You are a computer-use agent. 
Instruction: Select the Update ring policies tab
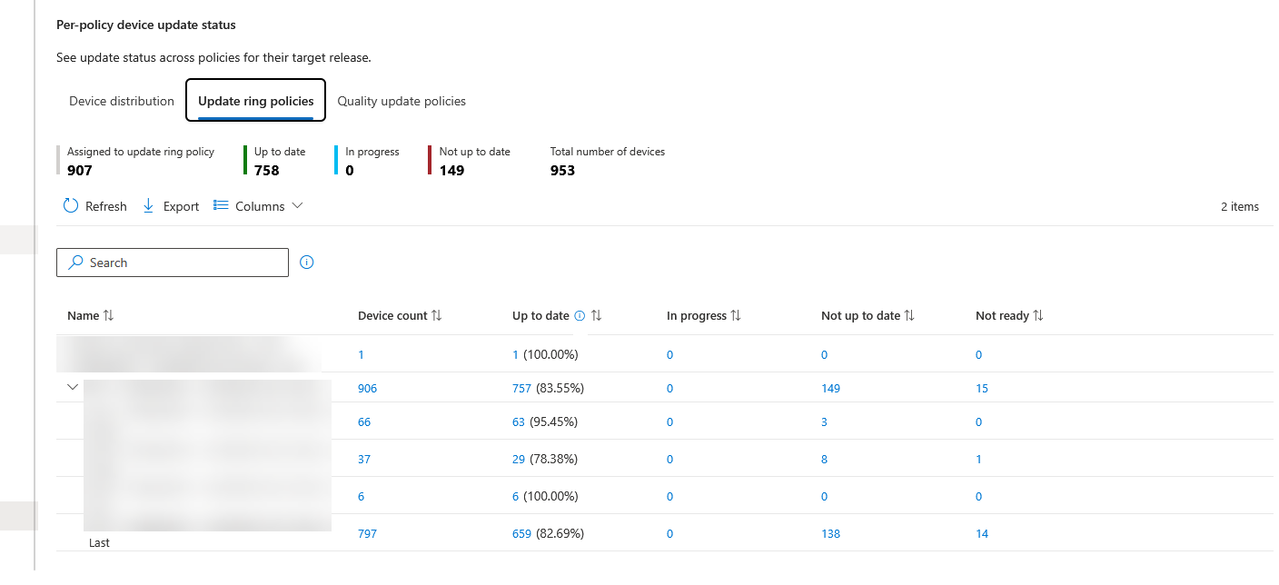[x=256, y=101]
